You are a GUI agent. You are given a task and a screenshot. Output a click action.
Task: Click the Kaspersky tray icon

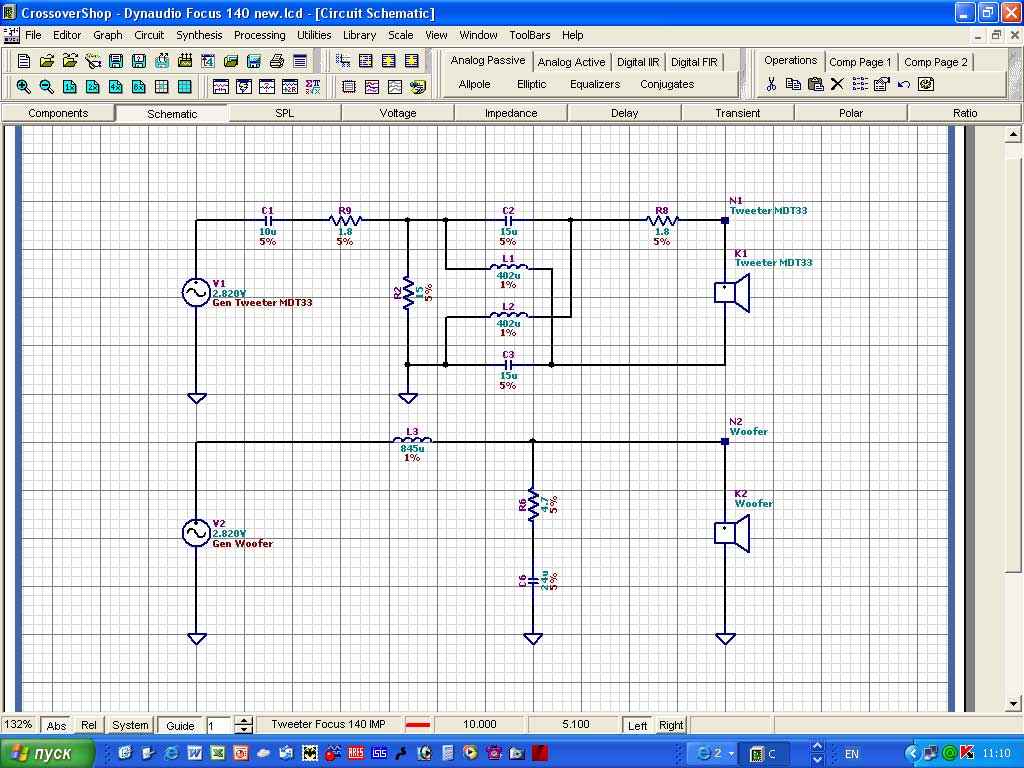click(967, 753)
